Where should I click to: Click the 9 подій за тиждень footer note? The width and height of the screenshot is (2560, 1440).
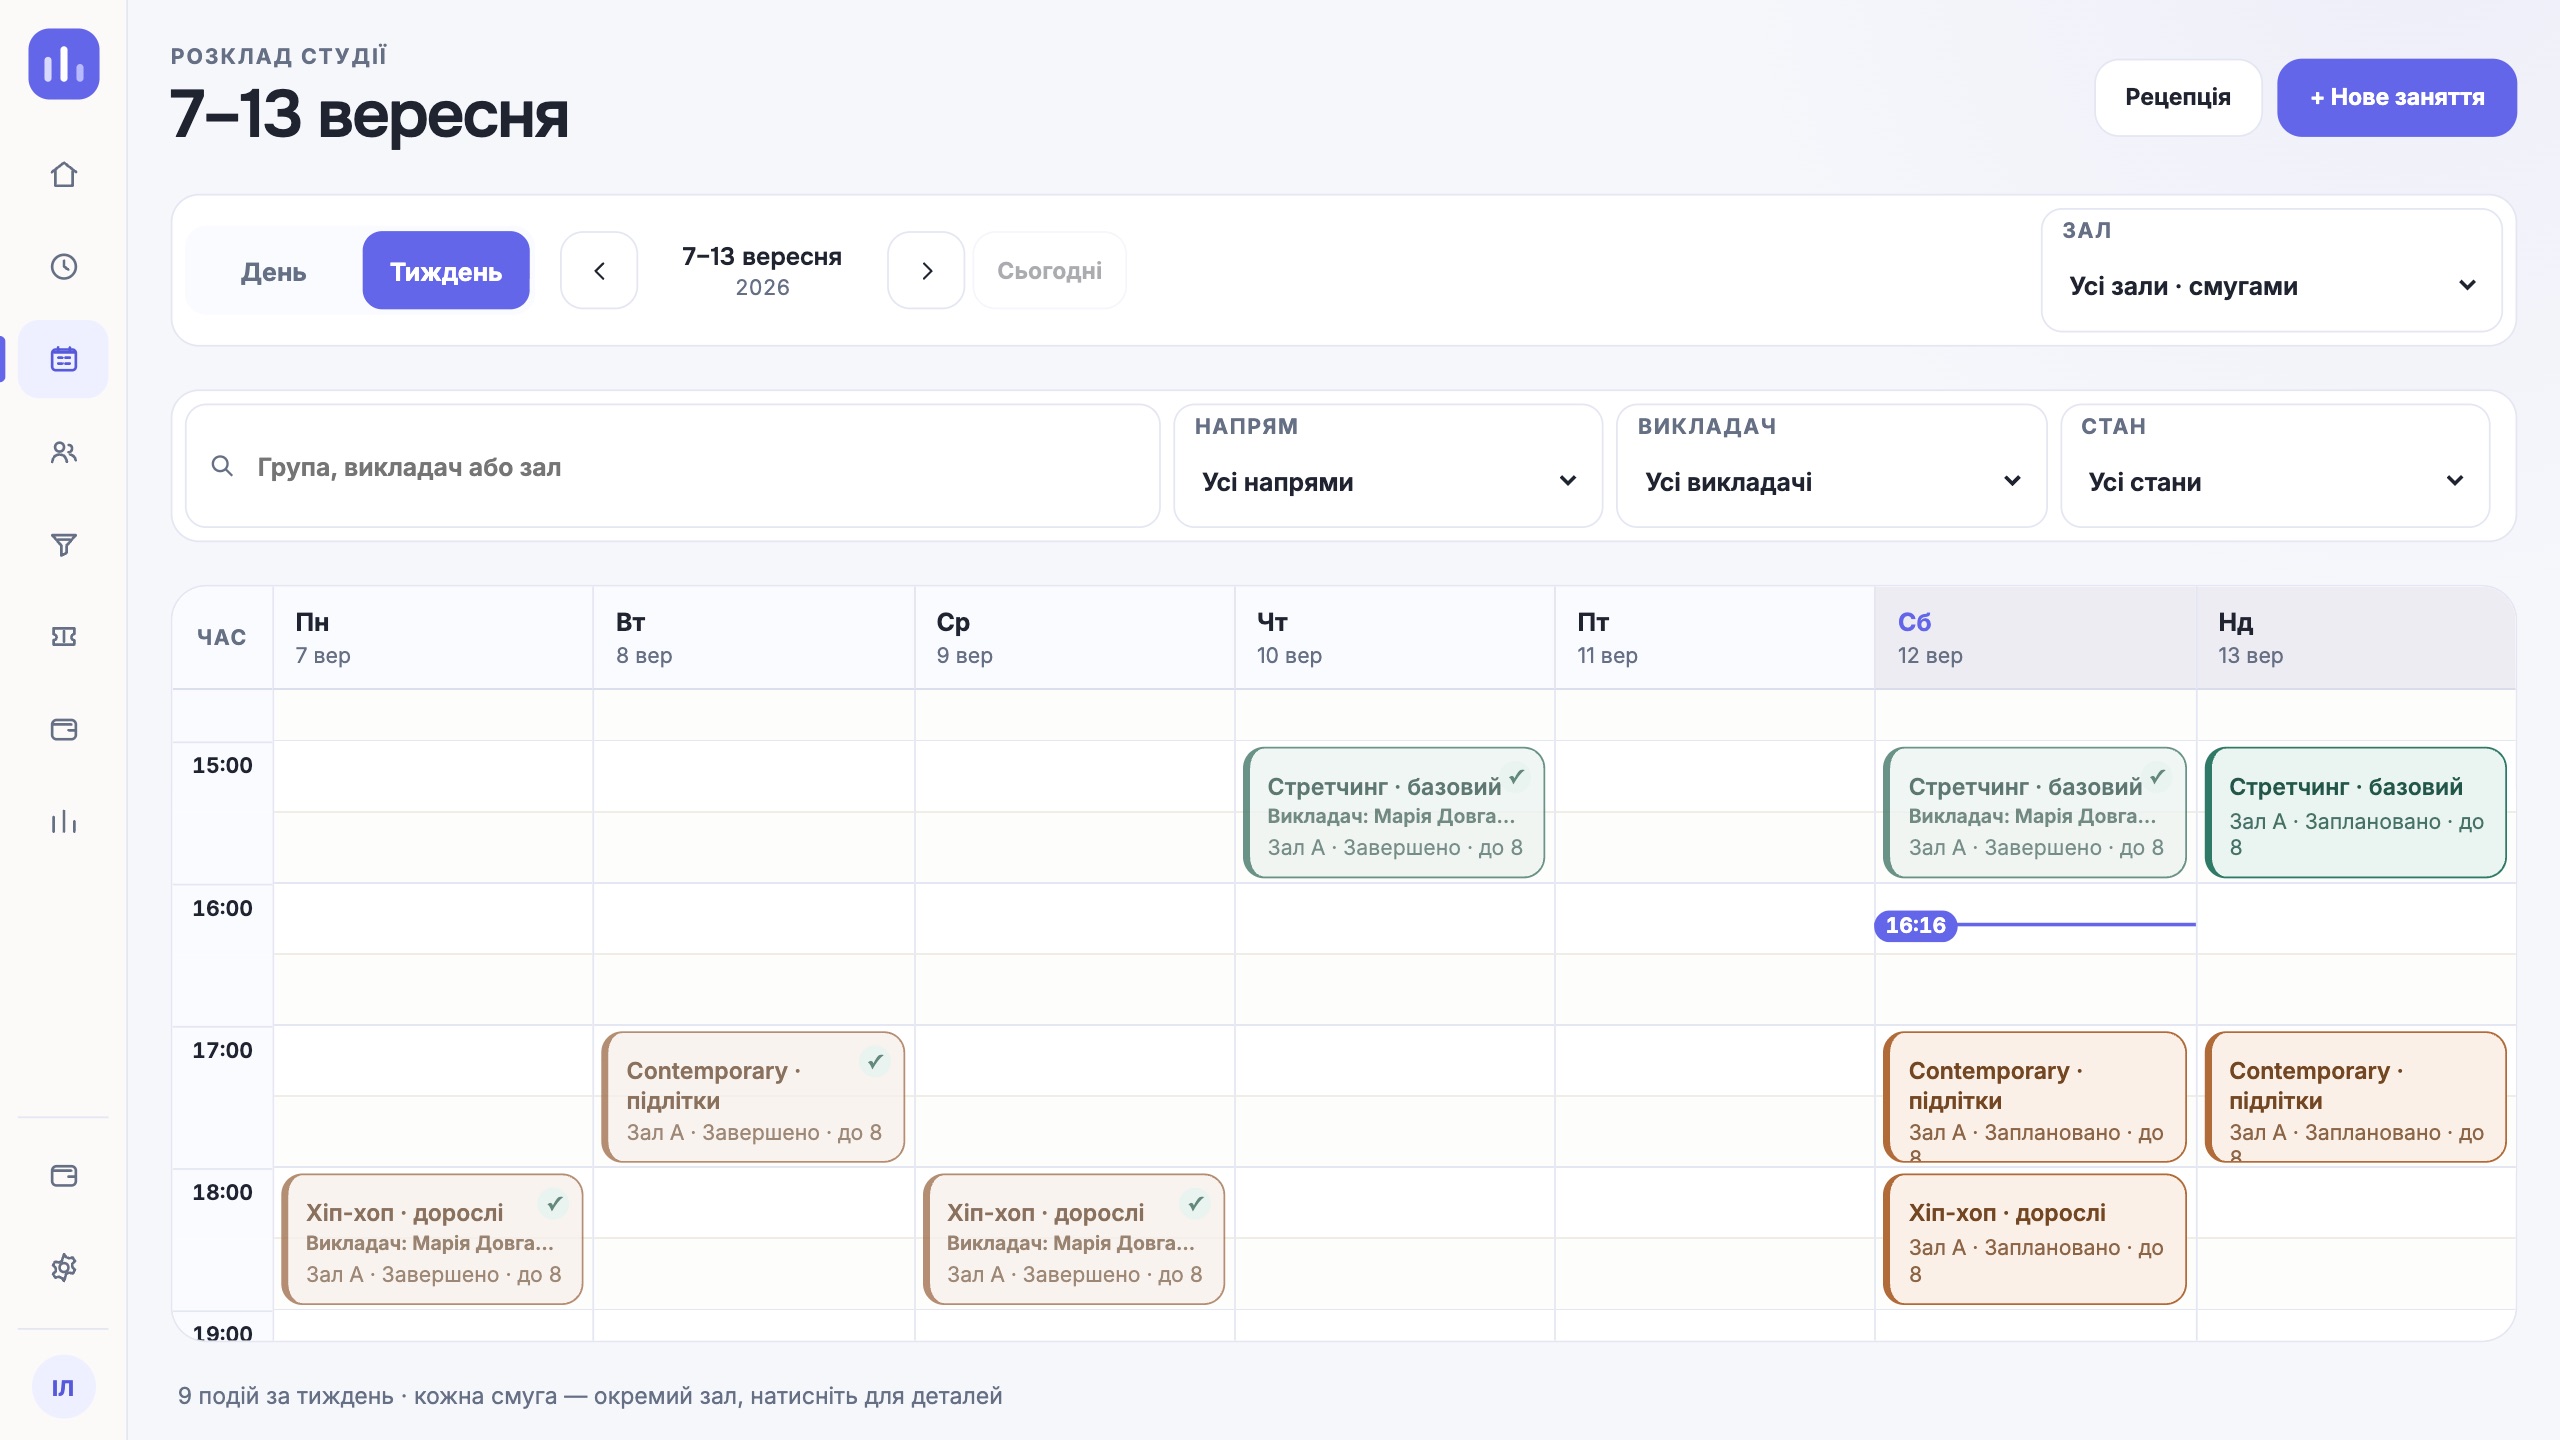pyautogui.click(x=590, y=1396)
